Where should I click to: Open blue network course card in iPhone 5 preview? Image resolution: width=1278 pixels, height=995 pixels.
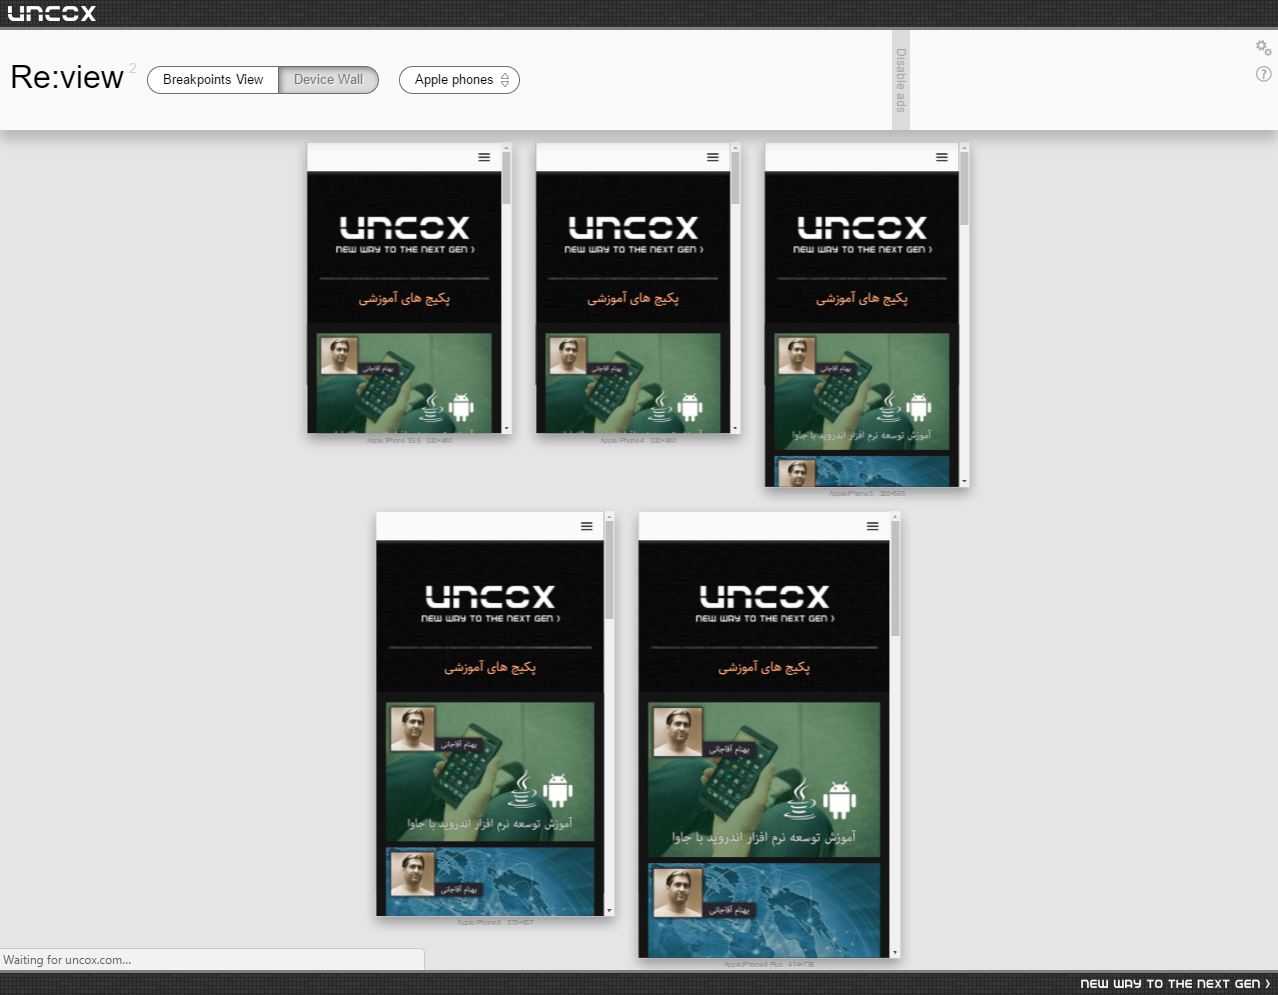[x=862, y=471]
